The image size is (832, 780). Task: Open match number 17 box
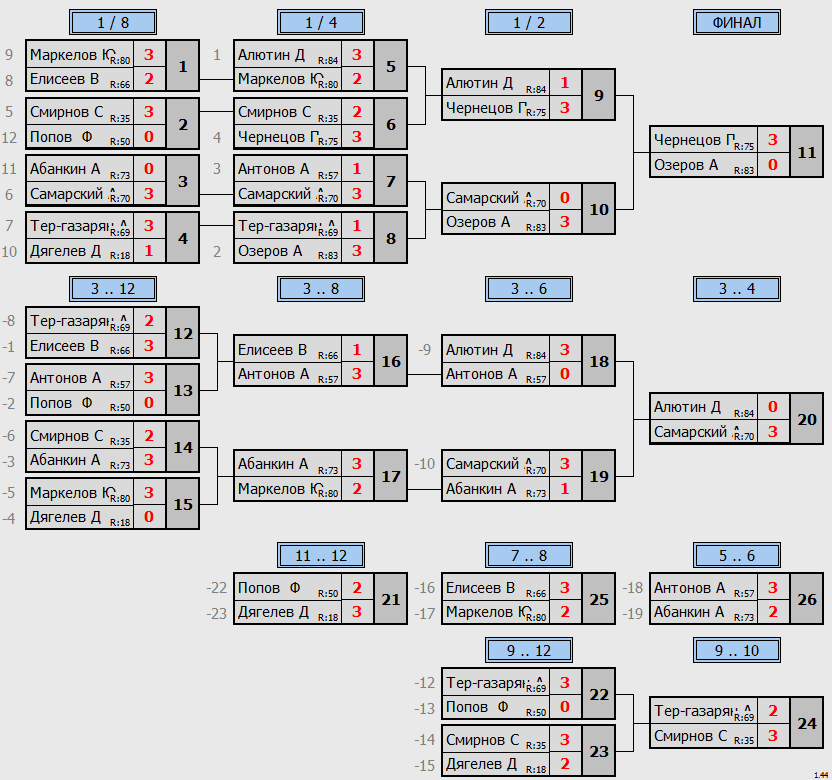[391, 476]
